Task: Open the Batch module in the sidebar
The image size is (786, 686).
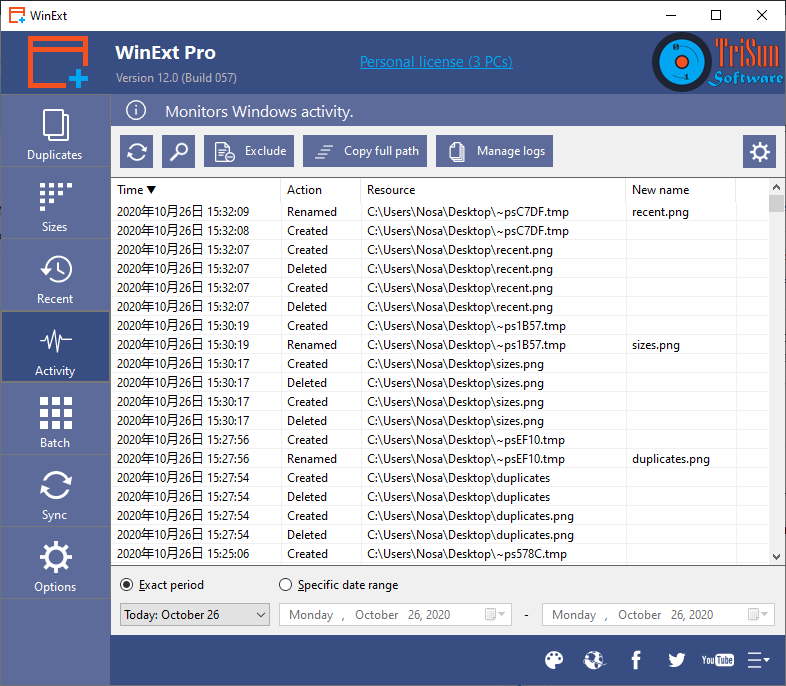Action: click(x=55, y=419)
